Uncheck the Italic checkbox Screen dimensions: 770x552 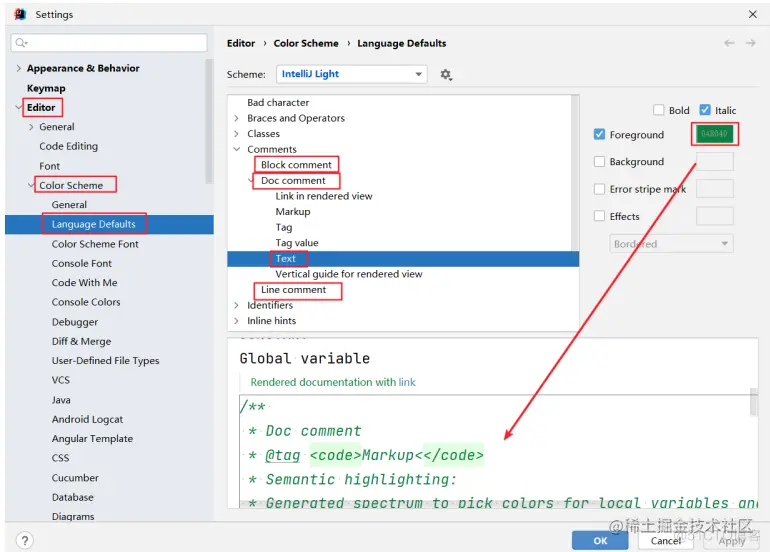click(705, 110)
